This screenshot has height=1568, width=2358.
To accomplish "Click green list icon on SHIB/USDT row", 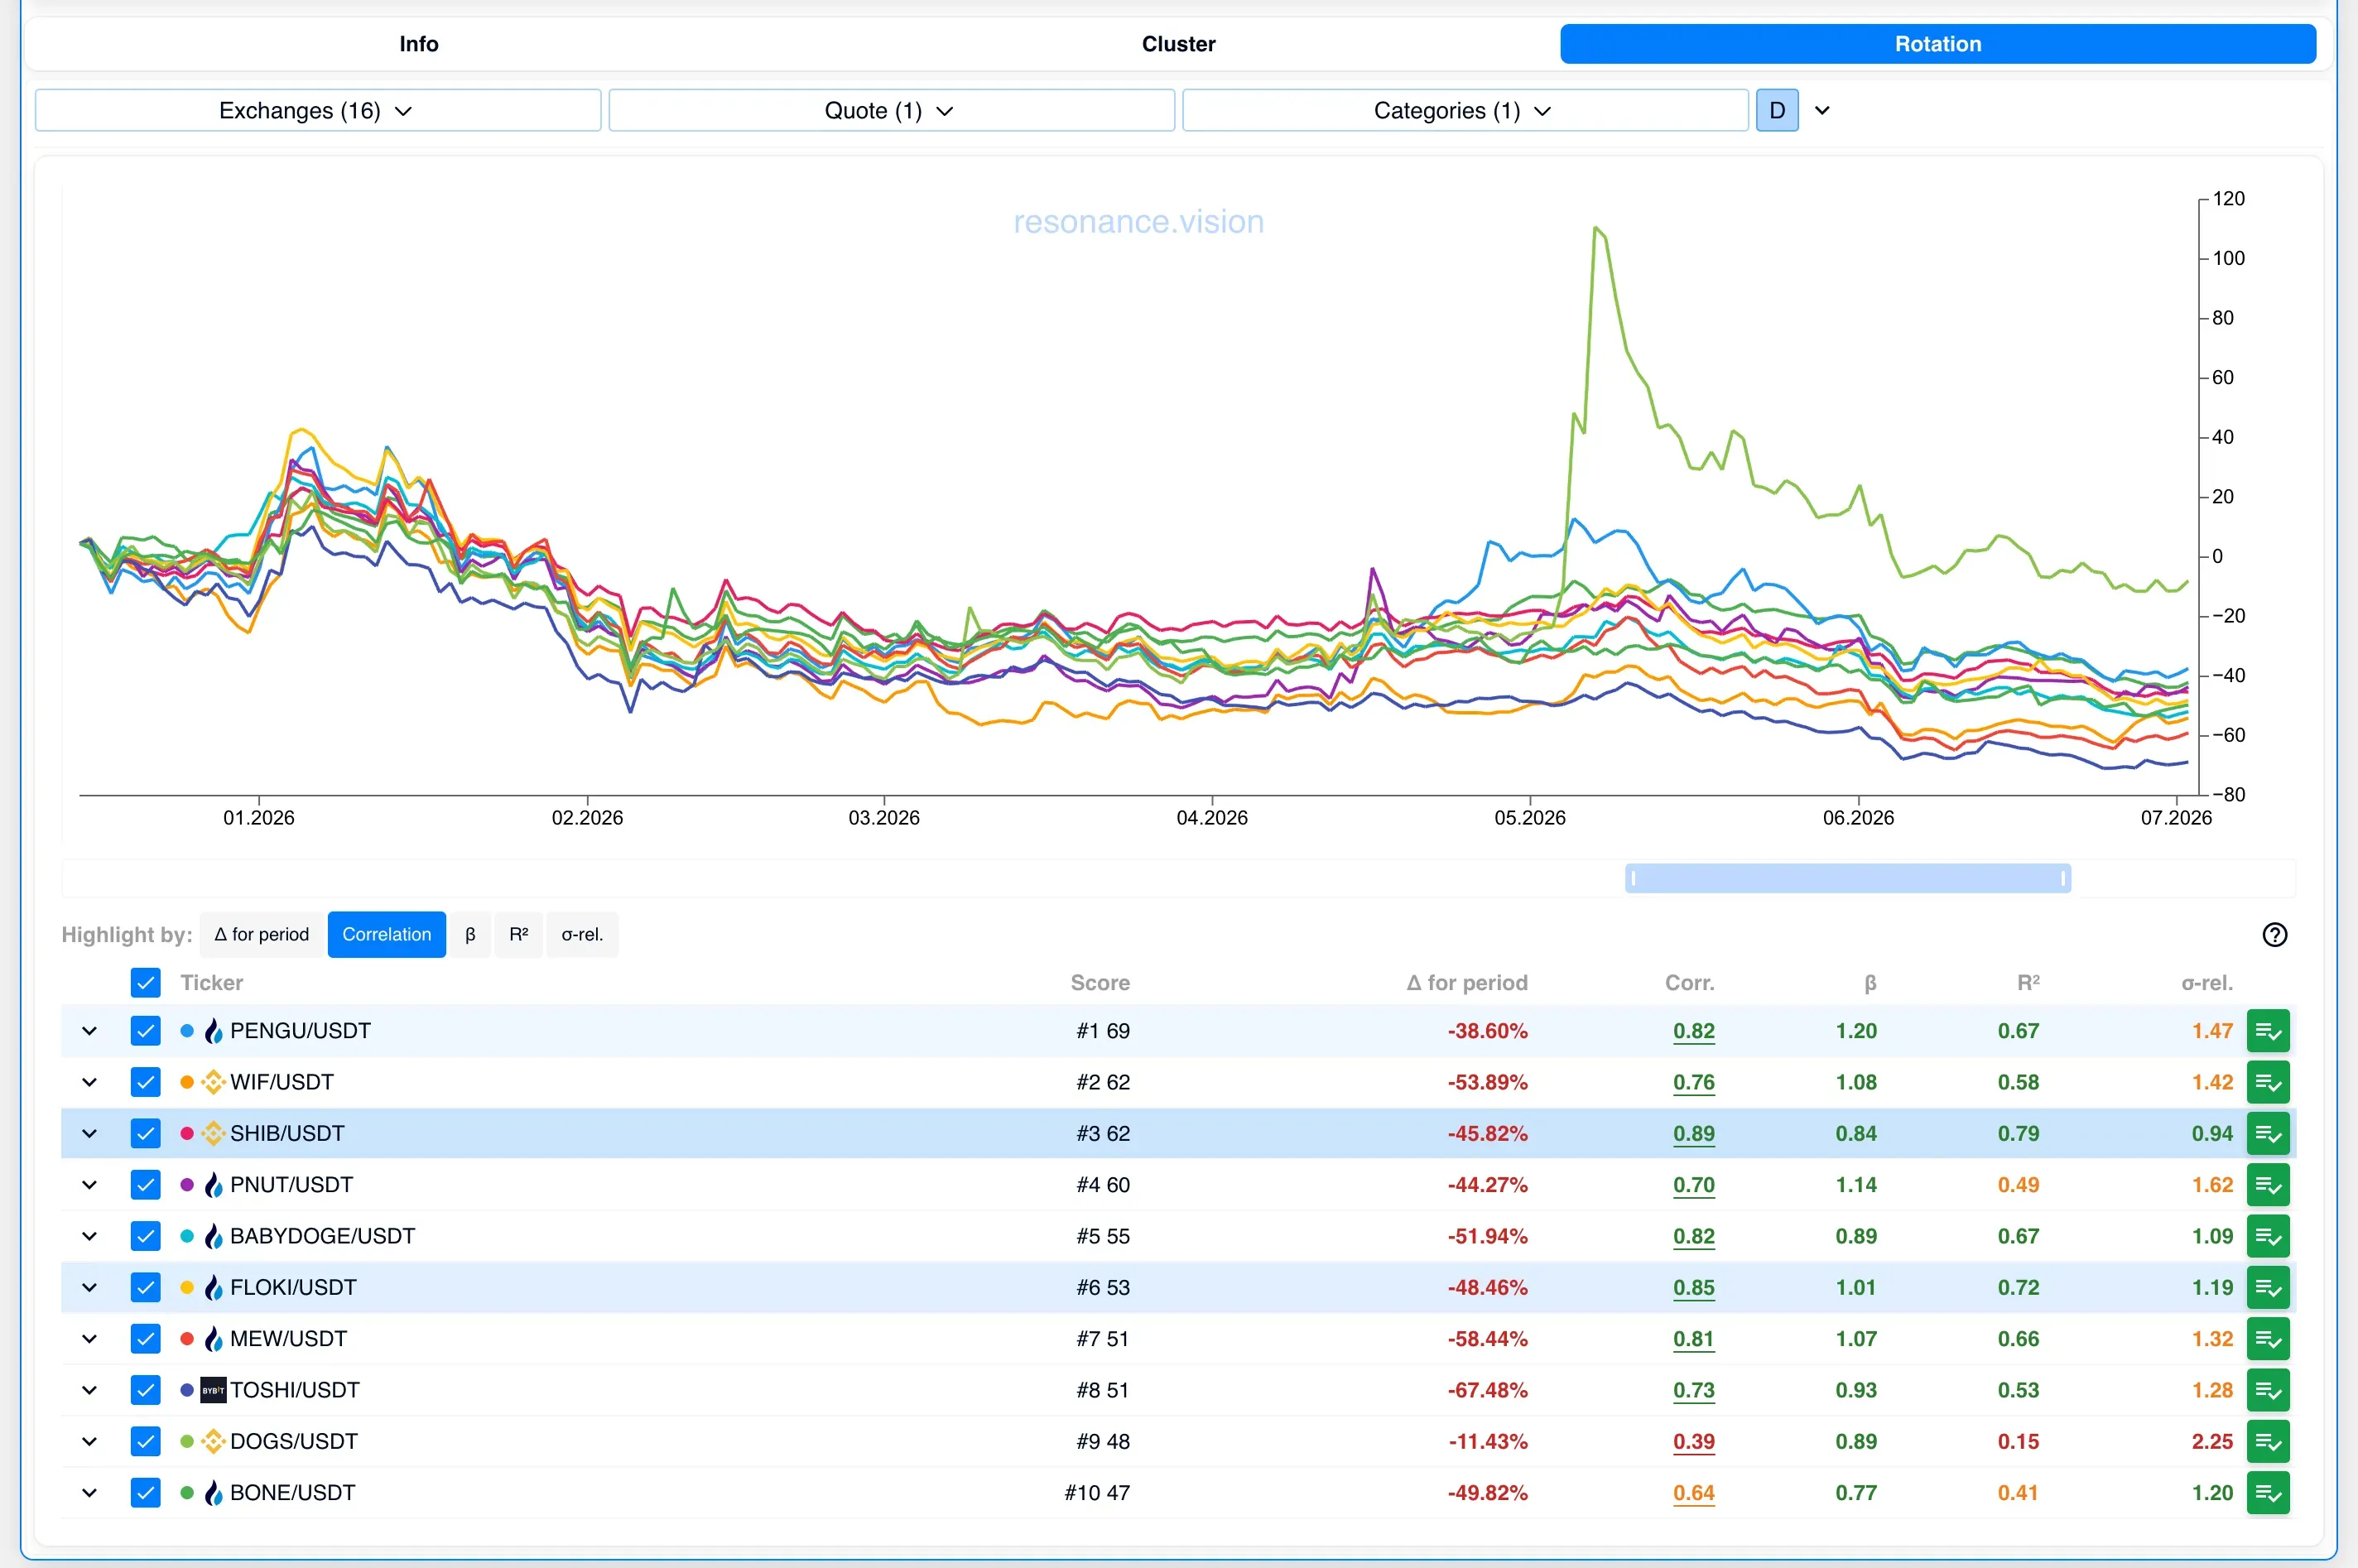I will tap(2268, 1133).
